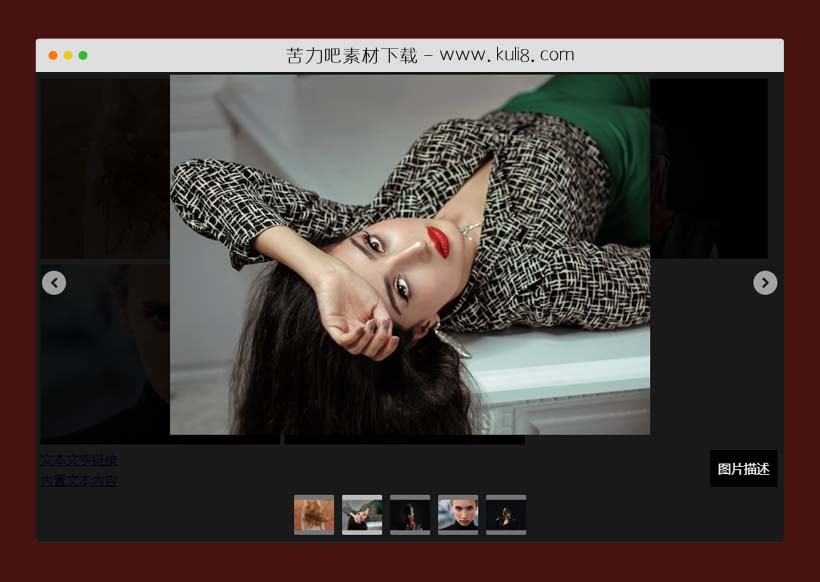
Task: Open the upper text link below the image
Action: (x=78, y=460)
